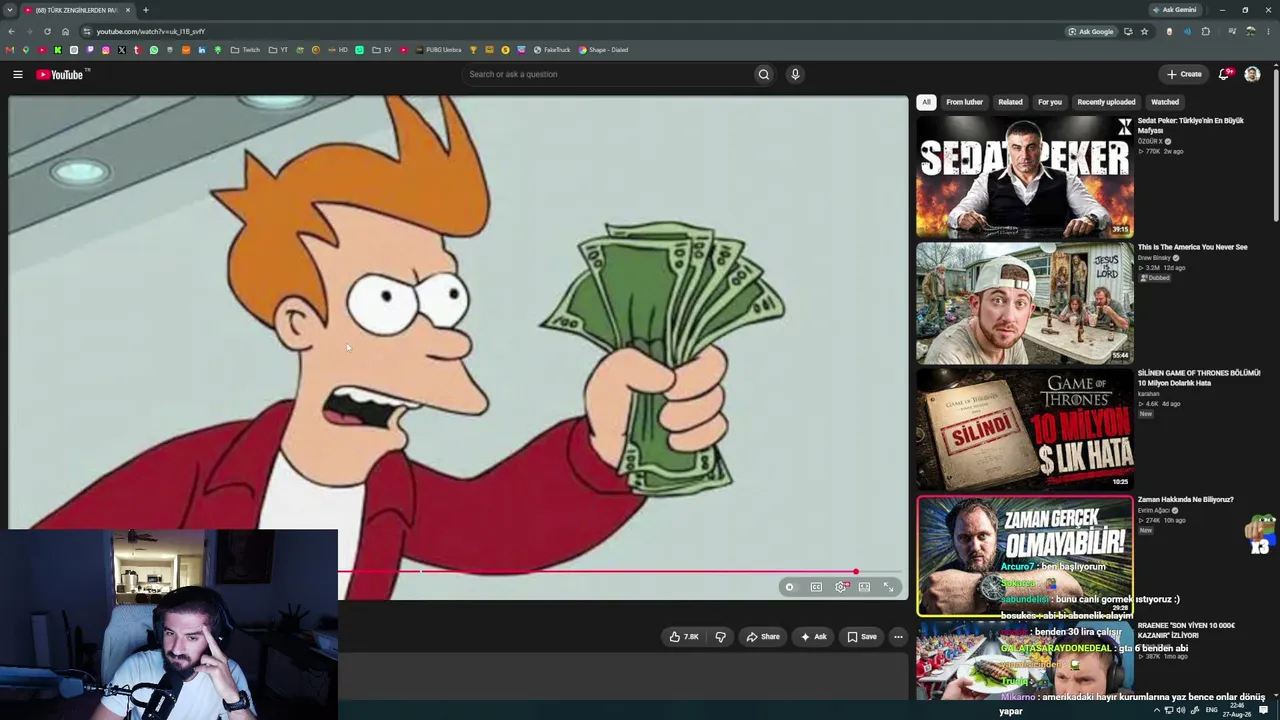Open the PUBG Umbra bookmark
Screen dimensions: 1280x720
439,50
